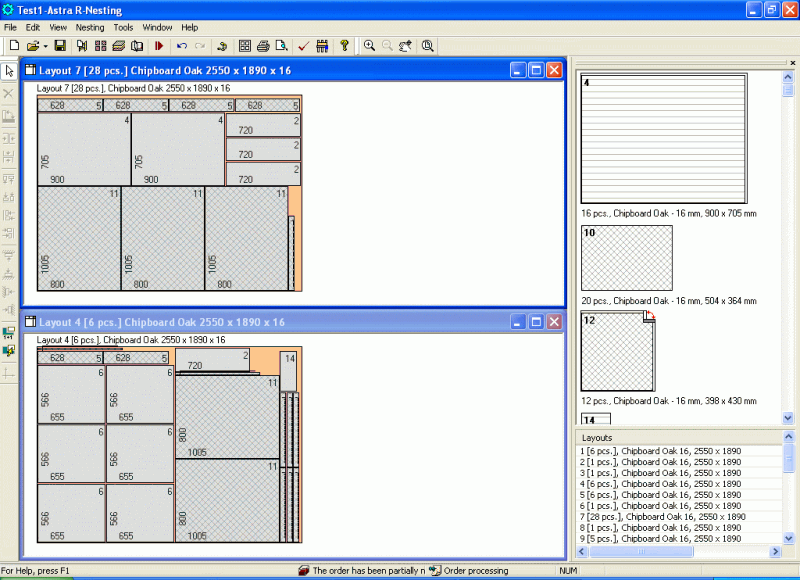800x580 pixels.
Task: Click part thumbnail 4 (900 x 705 mm)
Action: click(x=664, y=140)
